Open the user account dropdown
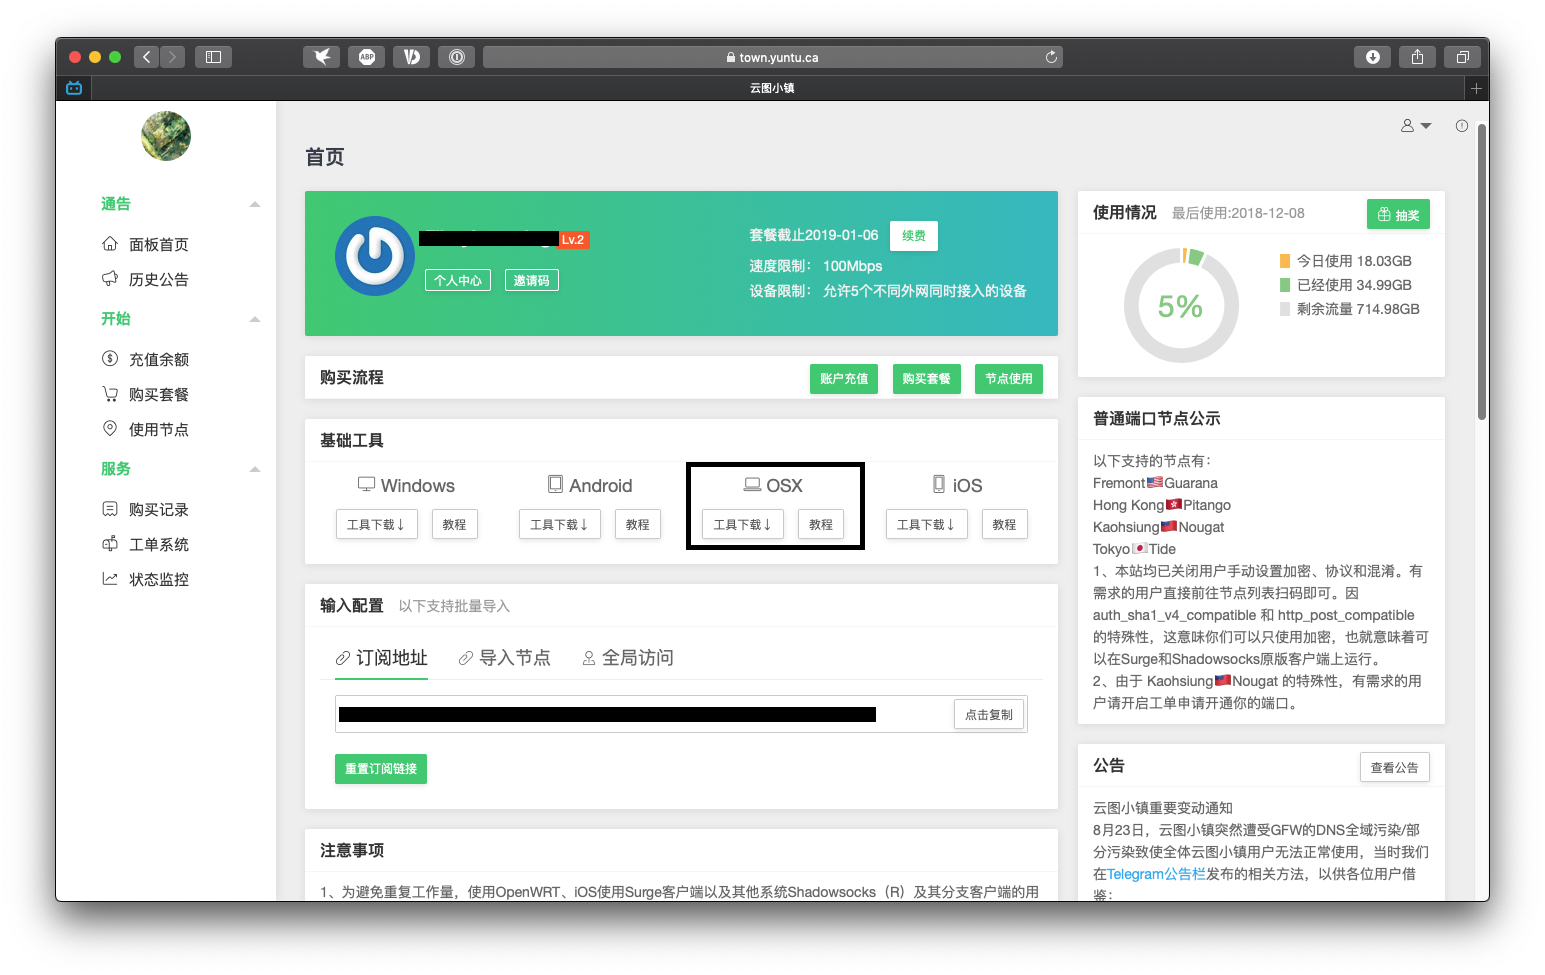 1415,126
